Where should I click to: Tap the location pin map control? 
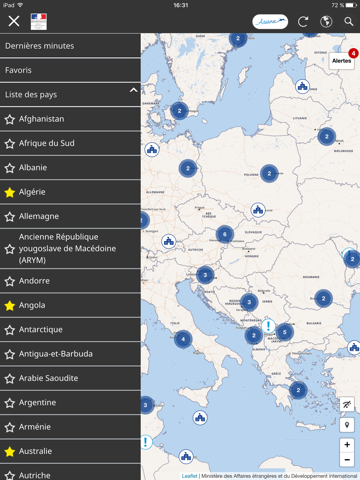pos(347,425)
